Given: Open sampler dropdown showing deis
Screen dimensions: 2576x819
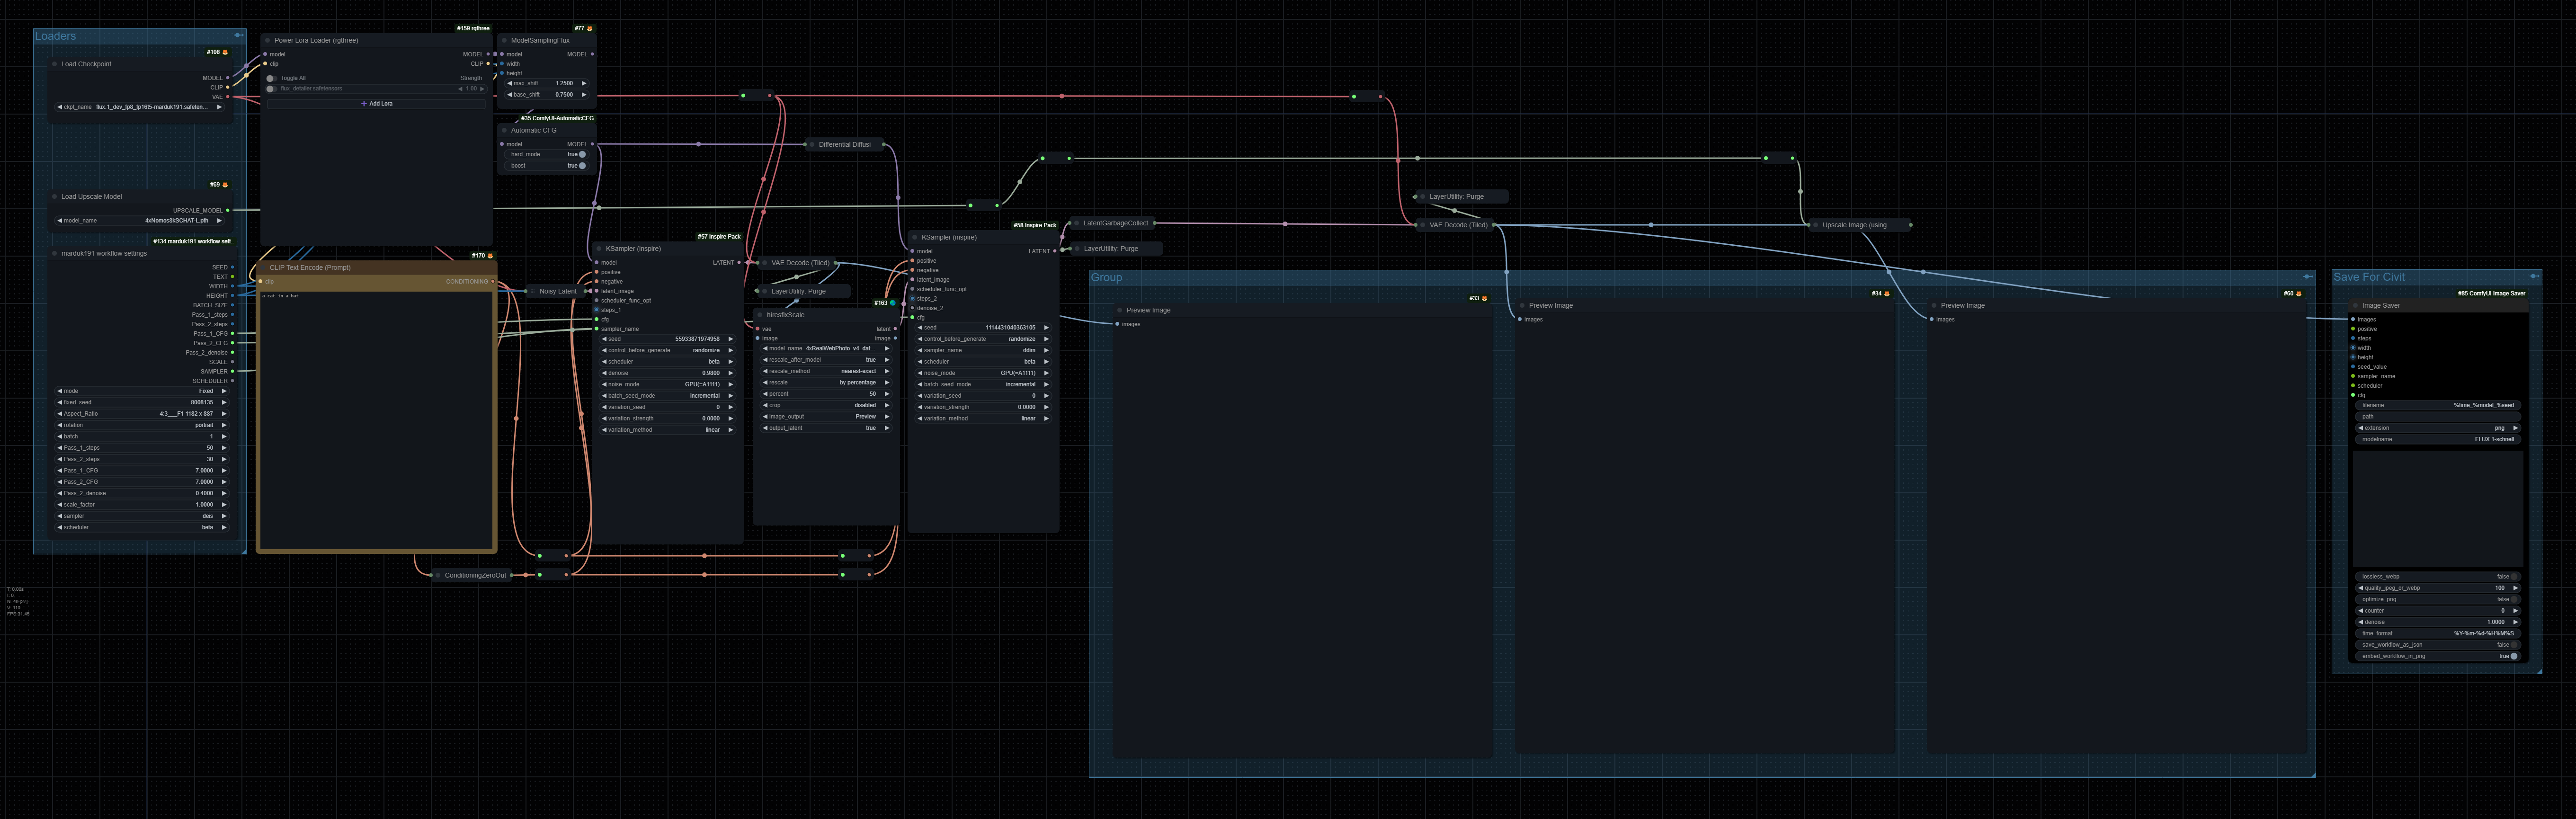Looking at the screenshot, I should coord(141,516).
